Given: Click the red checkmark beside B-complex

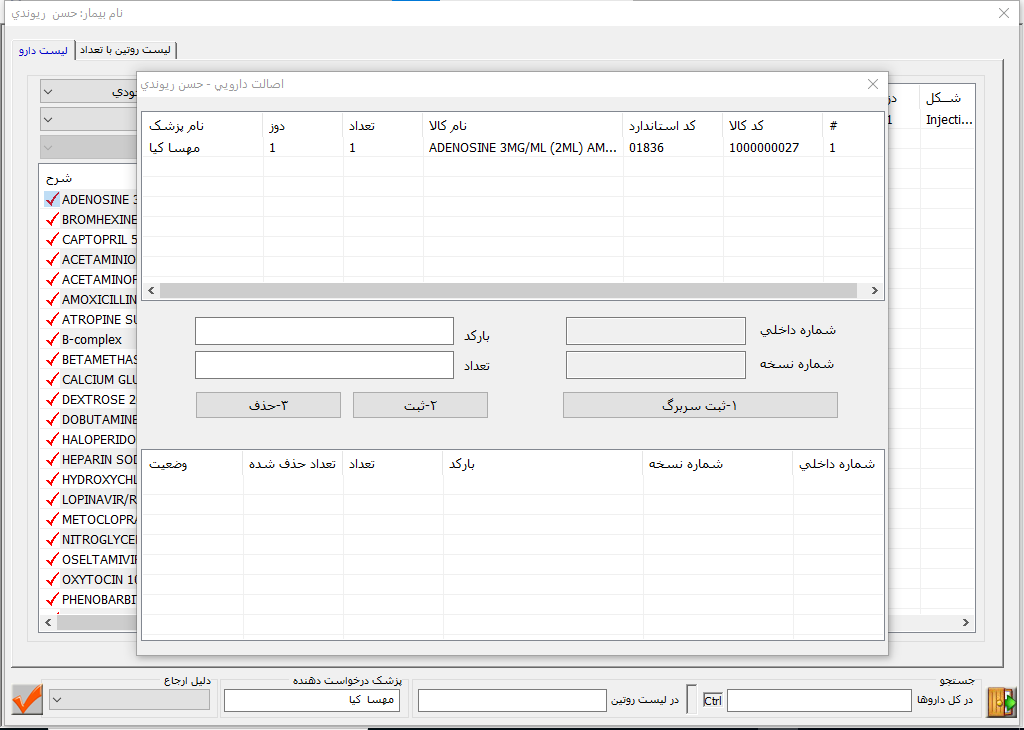Looking at the screenshot, I should tap(52, 339).
